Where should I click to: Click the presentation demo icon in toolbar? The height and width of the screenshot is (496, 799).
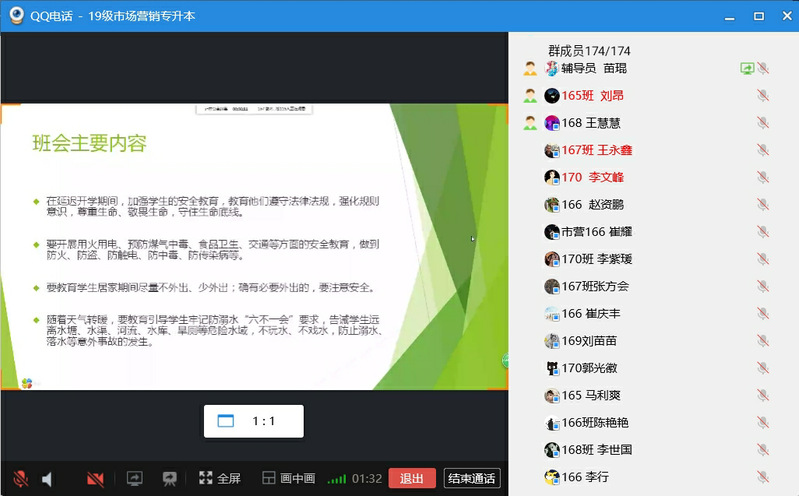click(x=170, y=479)
